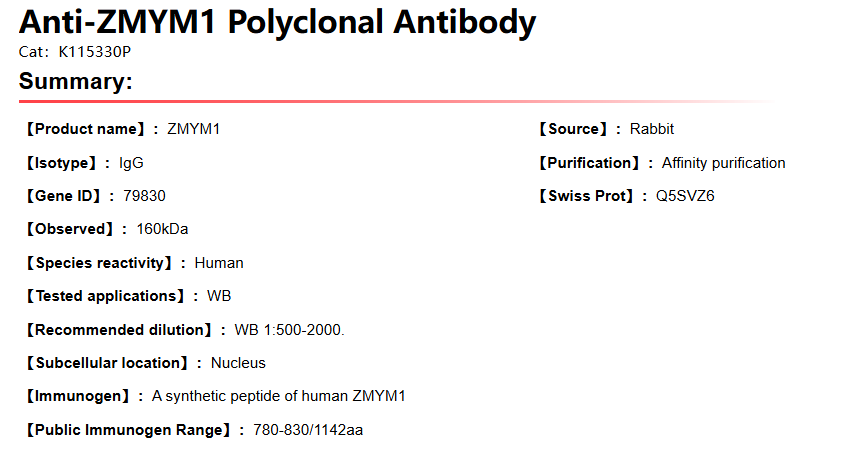The width and height of the screenshot is (864, 466).
Task: Click the Species reactivity label
Action: tap(105, 263)
